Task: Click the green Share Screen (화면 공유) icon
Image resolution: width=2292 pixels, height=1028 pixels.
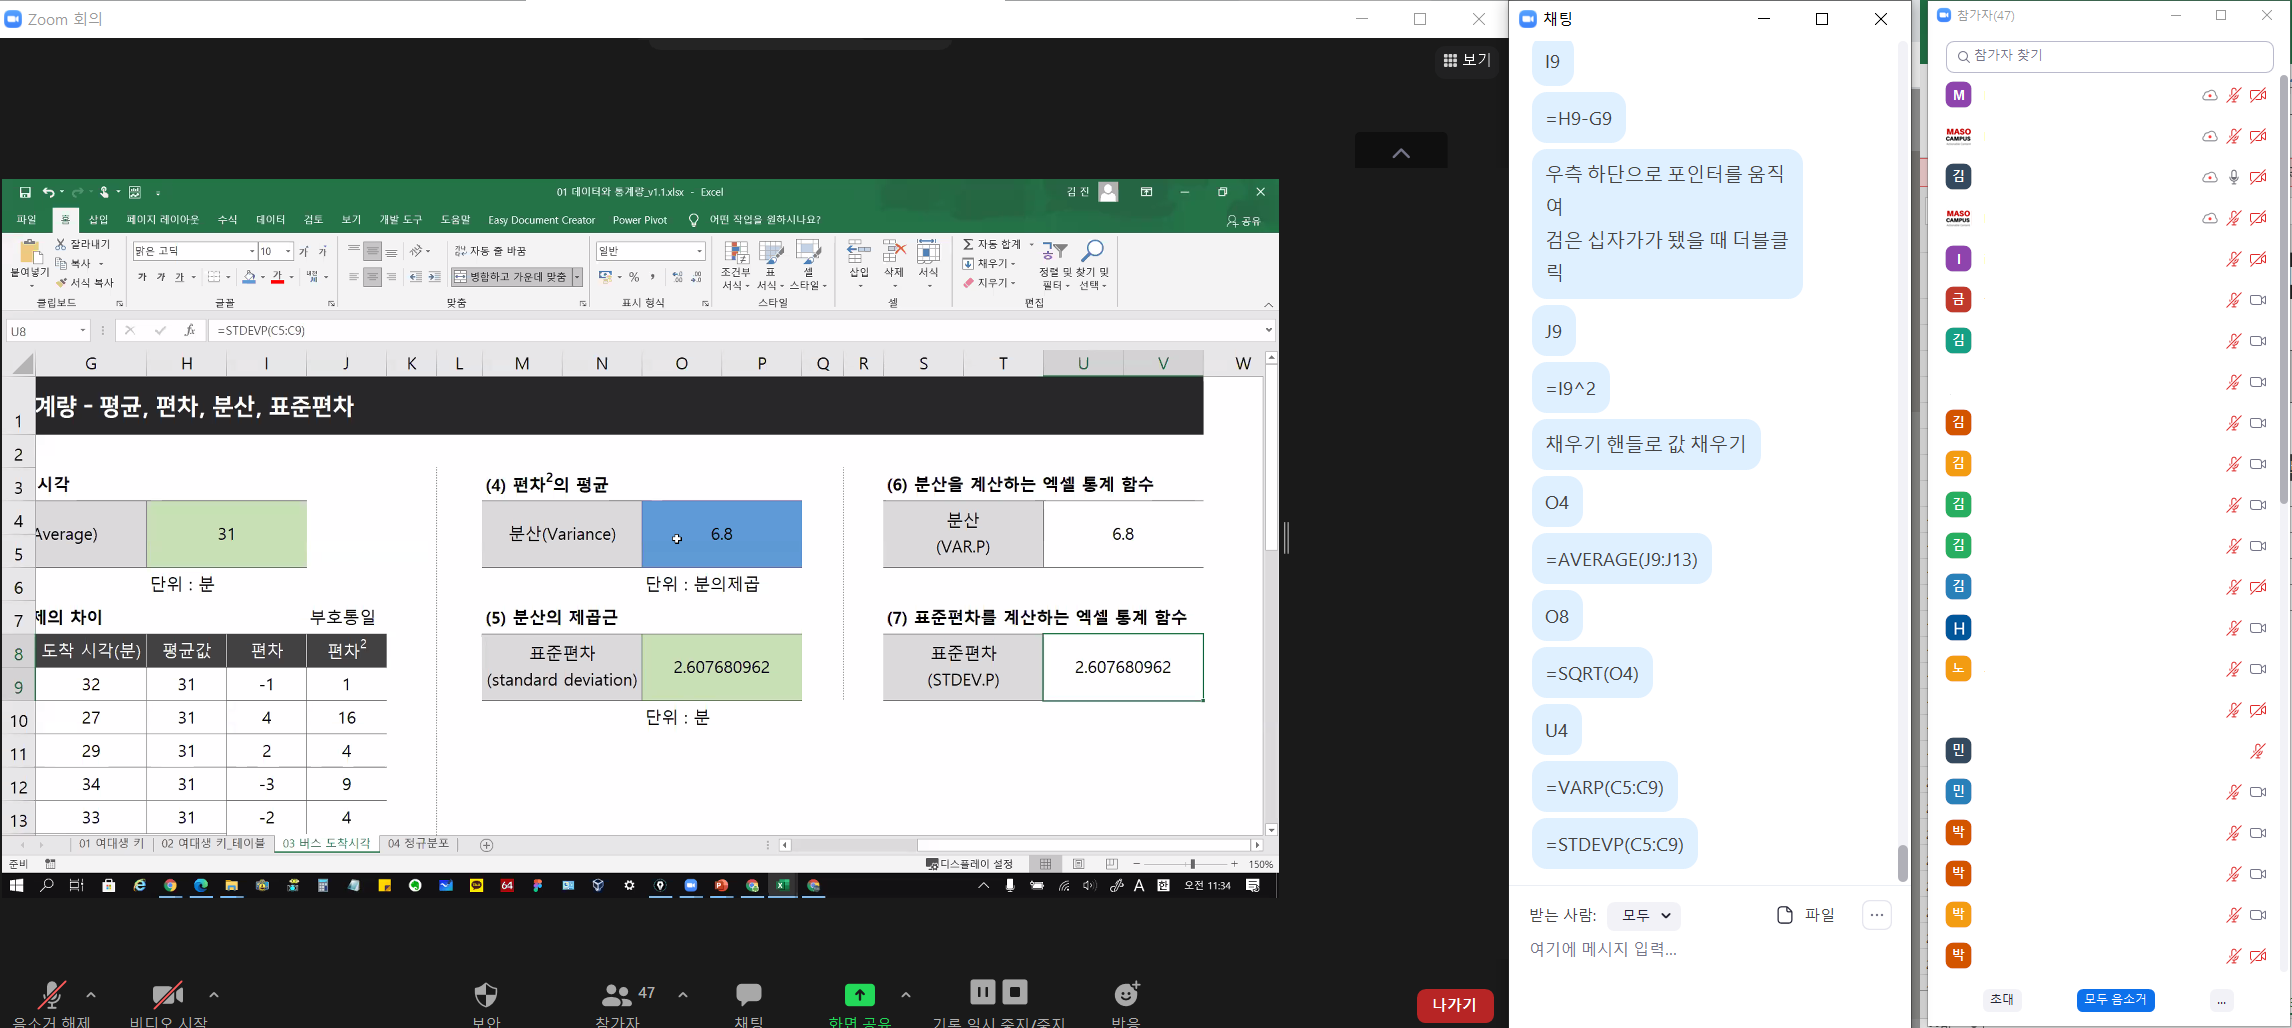Action: (859, 994)
